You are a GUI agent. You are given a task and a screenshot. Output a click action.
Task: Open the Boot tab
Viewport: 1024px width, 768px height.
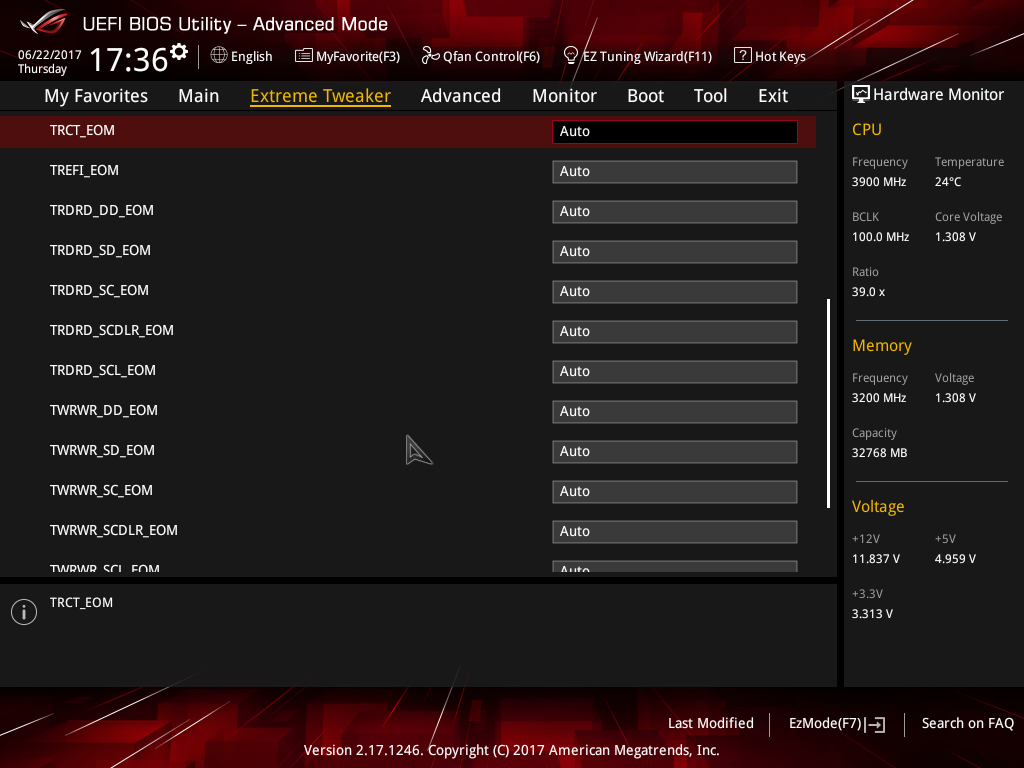tap(645, 96)
